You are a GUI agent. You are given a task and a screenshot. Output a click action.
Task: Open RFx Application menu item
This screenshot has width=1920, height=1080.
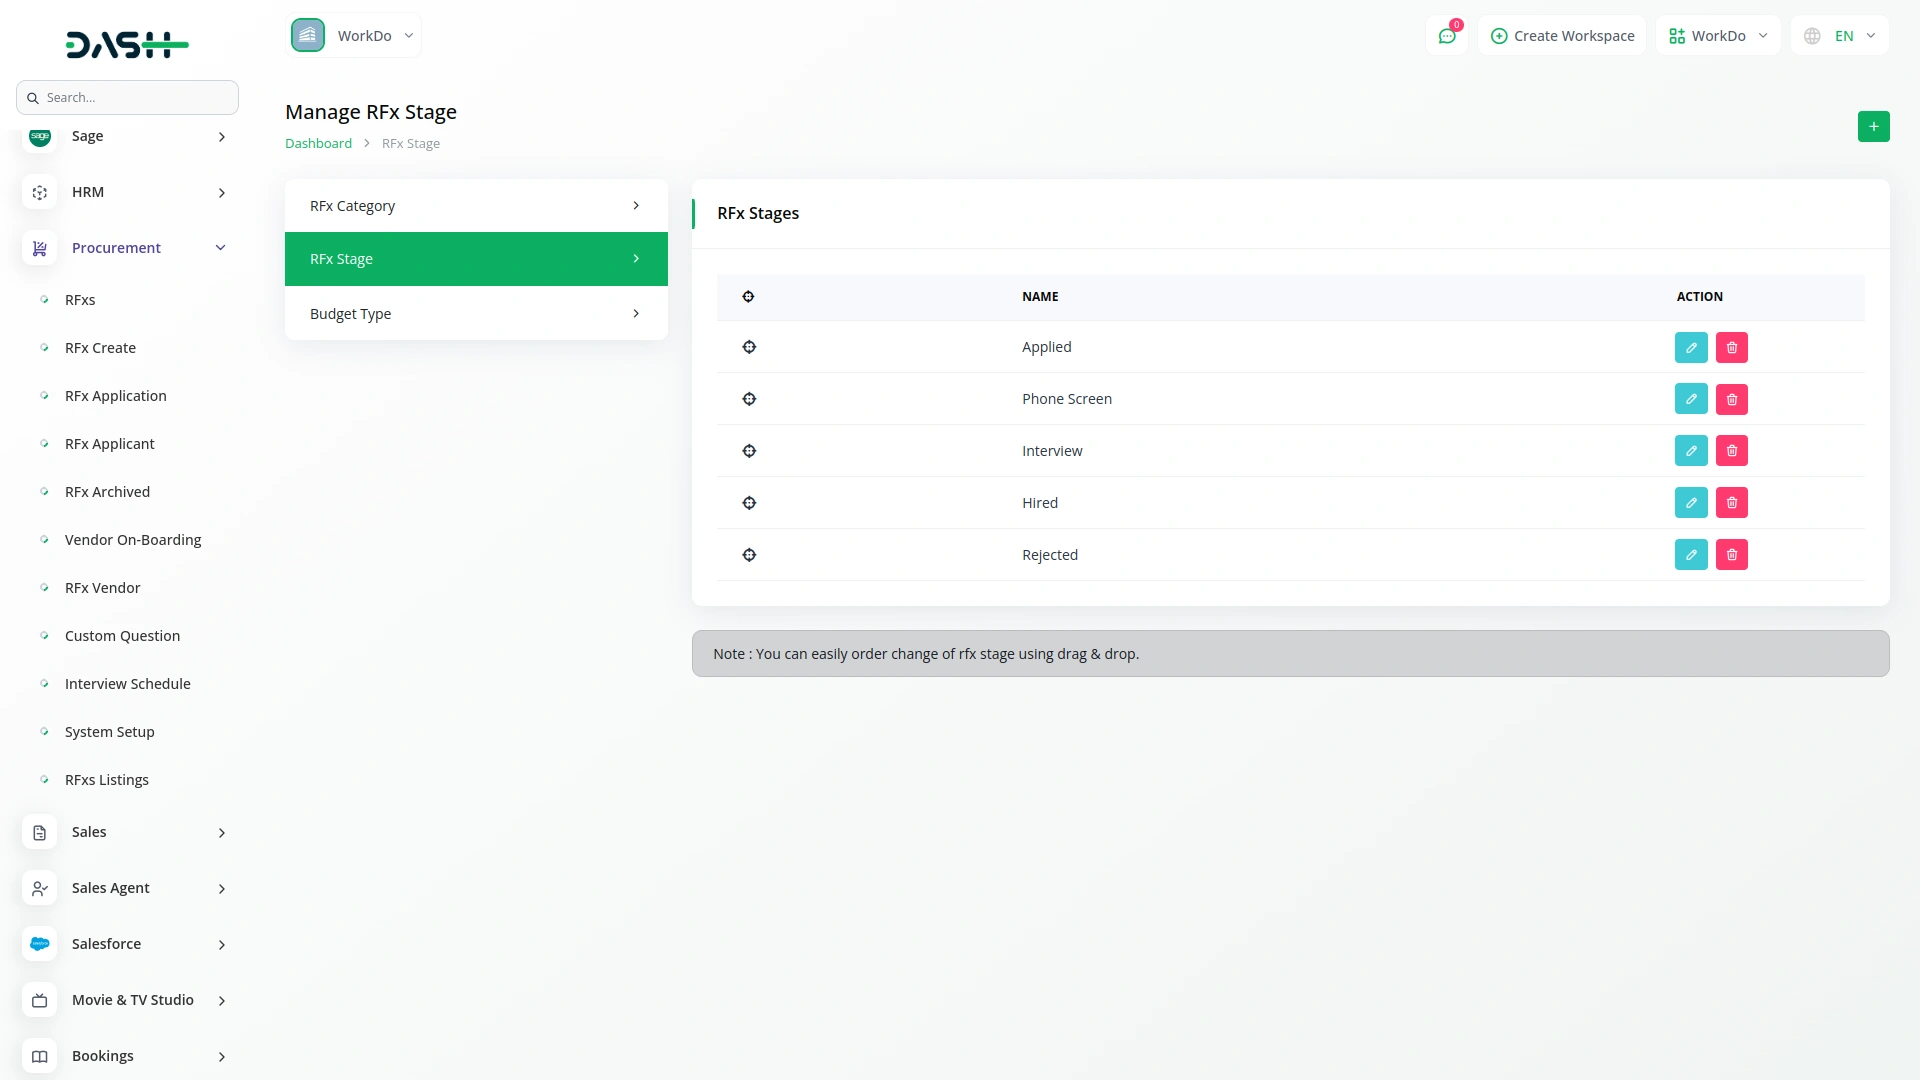(x=116, y=396)
